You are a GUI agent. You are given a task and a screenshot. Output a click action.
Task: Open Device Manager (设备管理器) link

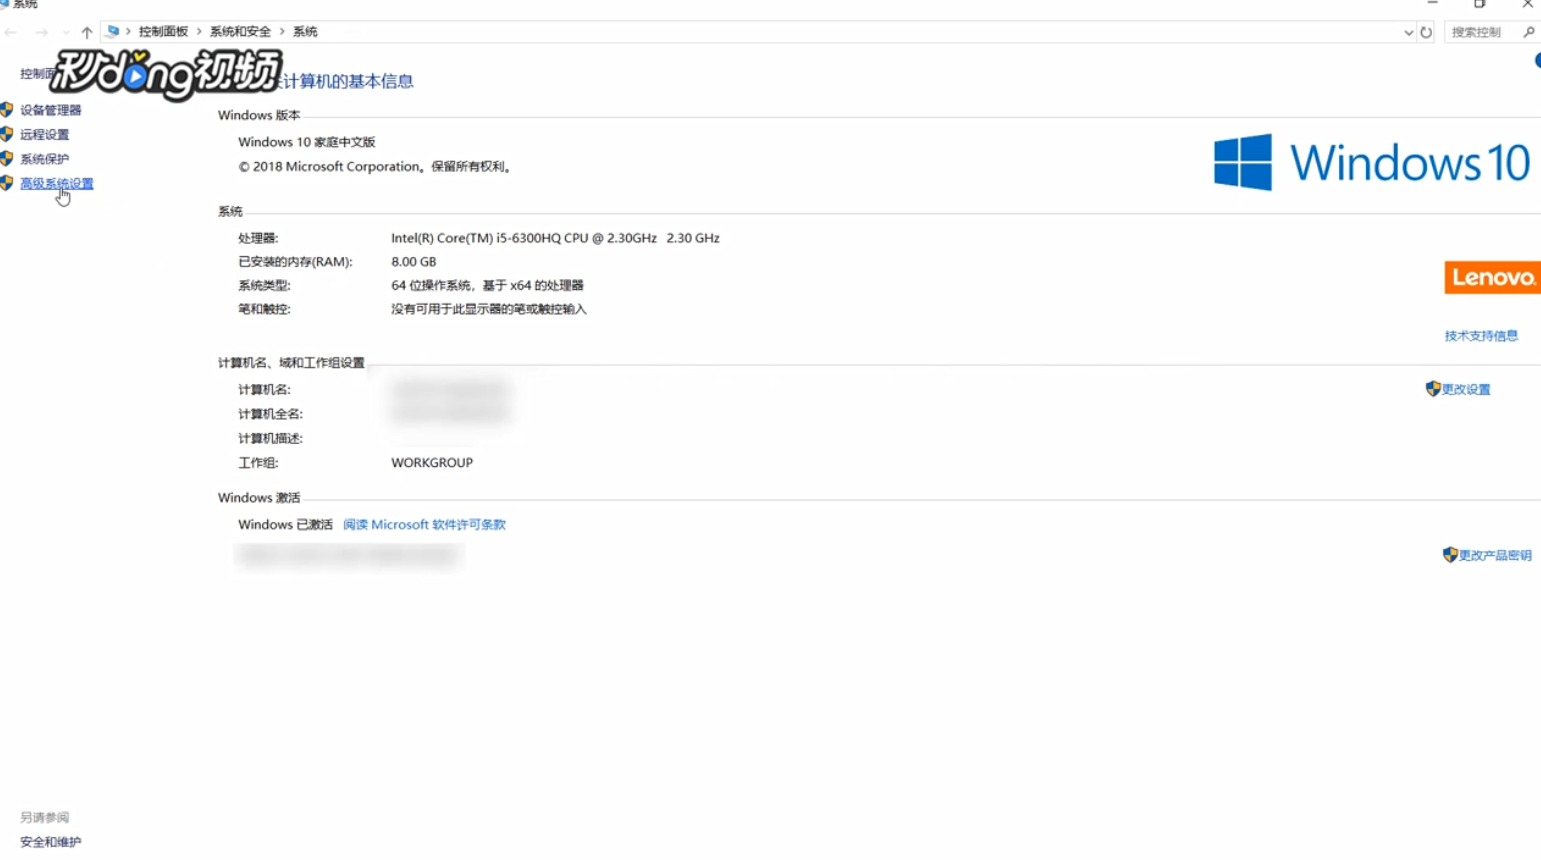click(x=51, y=110)
